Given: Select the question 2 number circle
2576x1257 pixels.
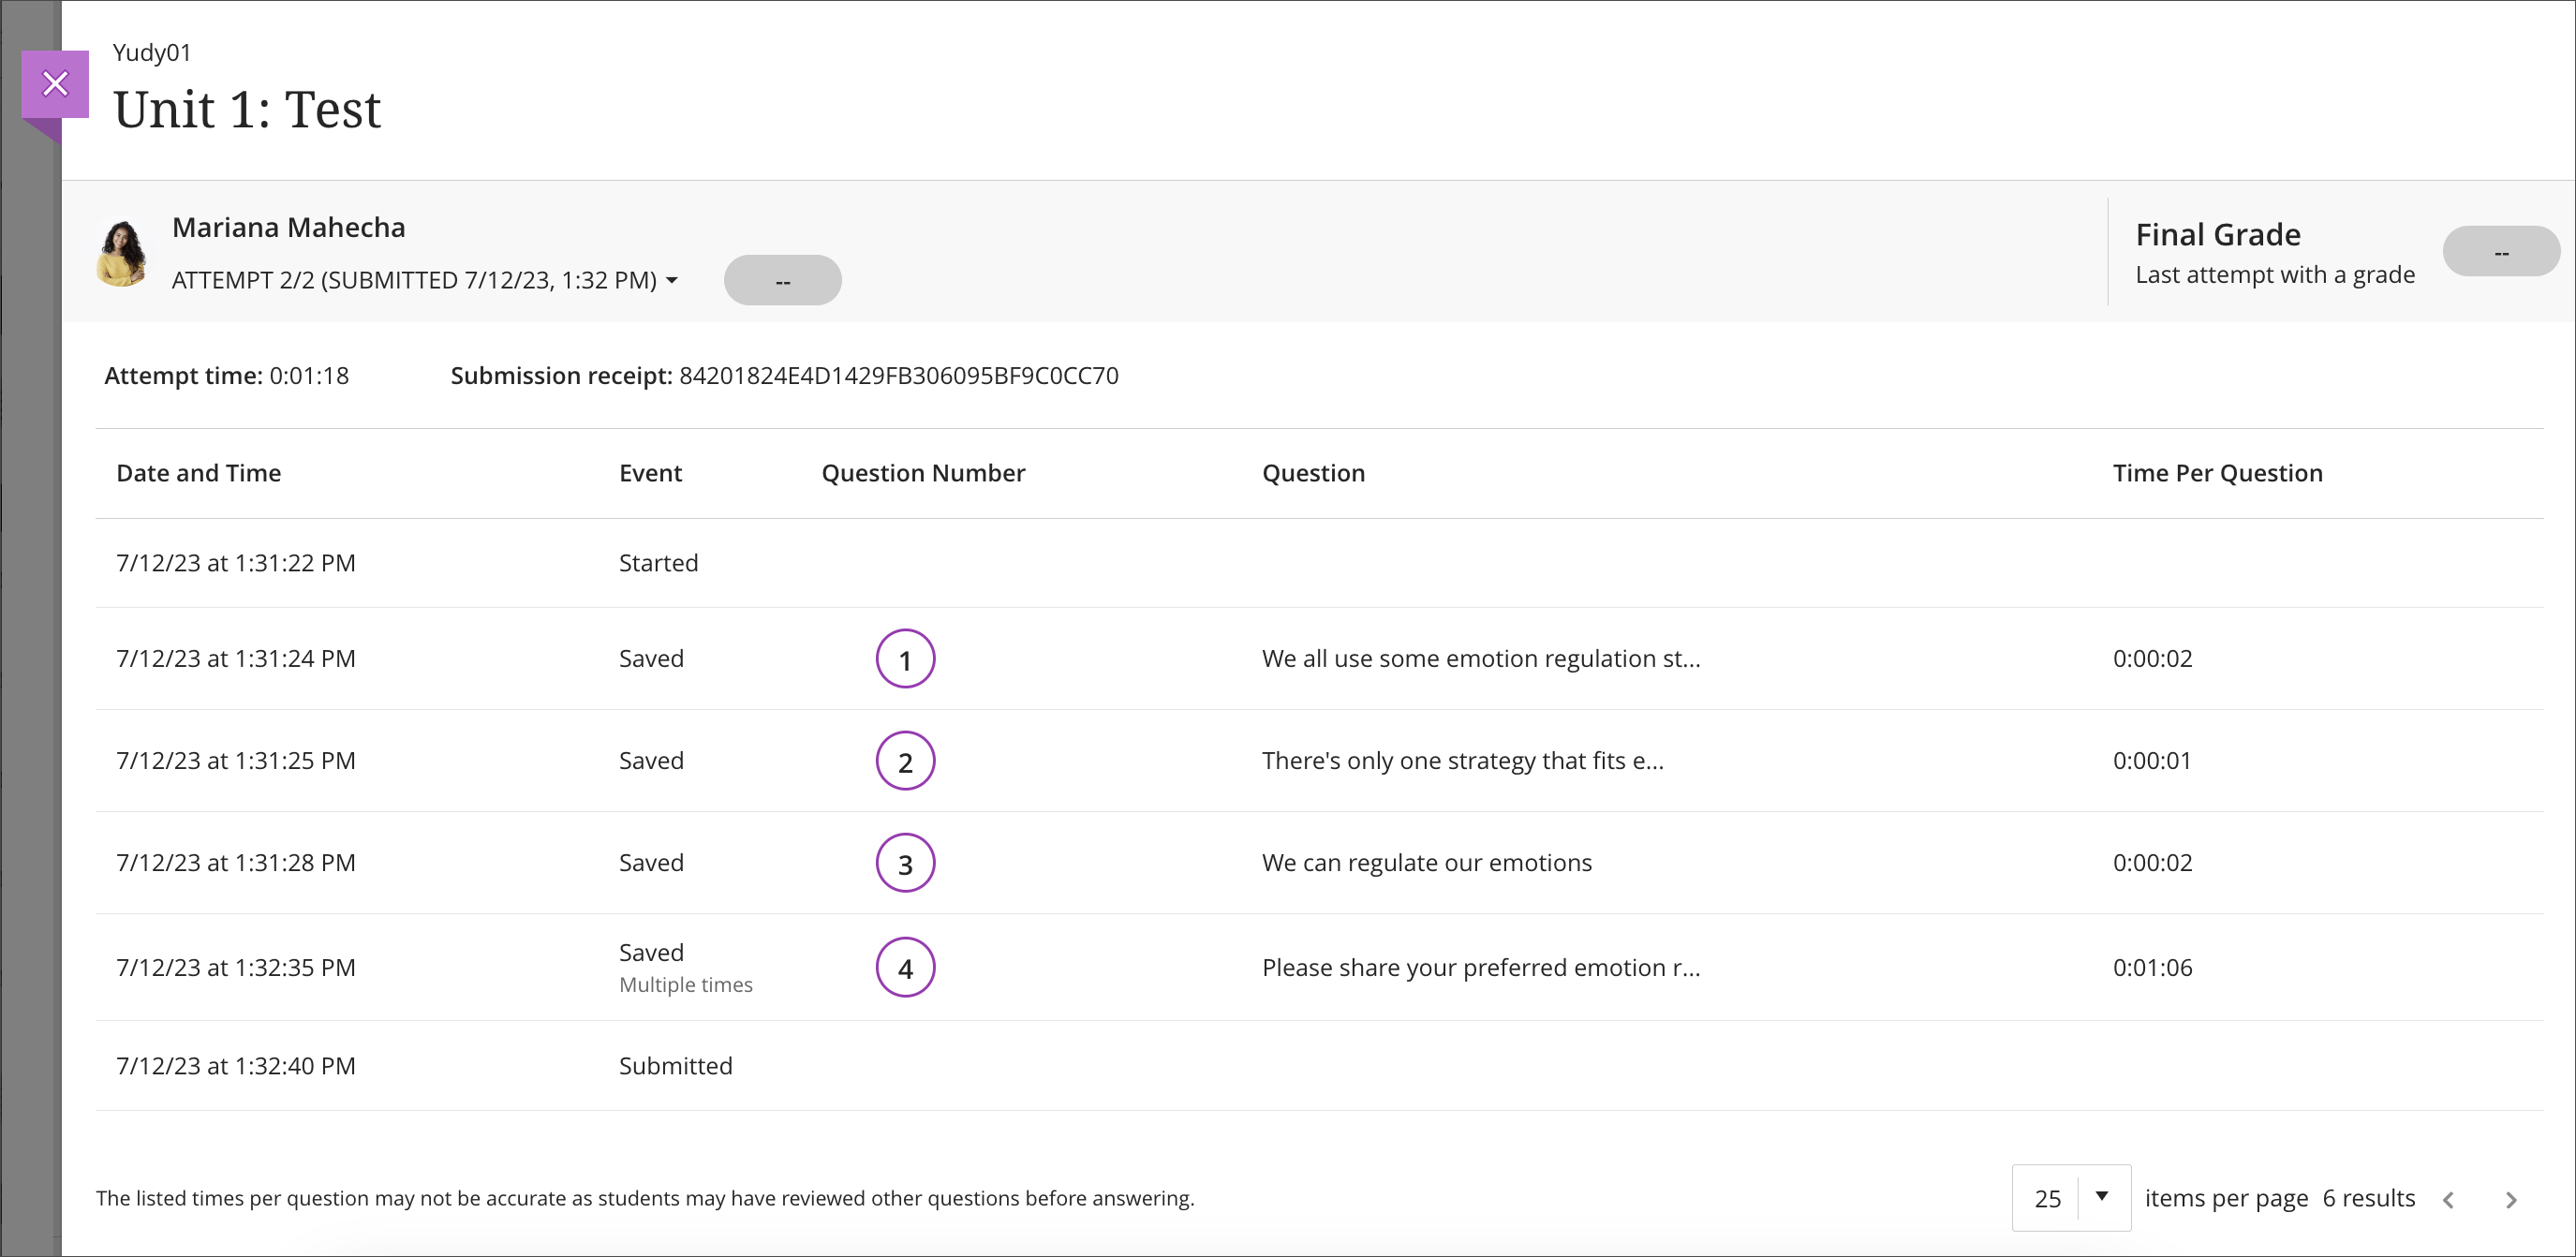Looking at the screenshot, I should pyautogui.click(x=905, y=760).
